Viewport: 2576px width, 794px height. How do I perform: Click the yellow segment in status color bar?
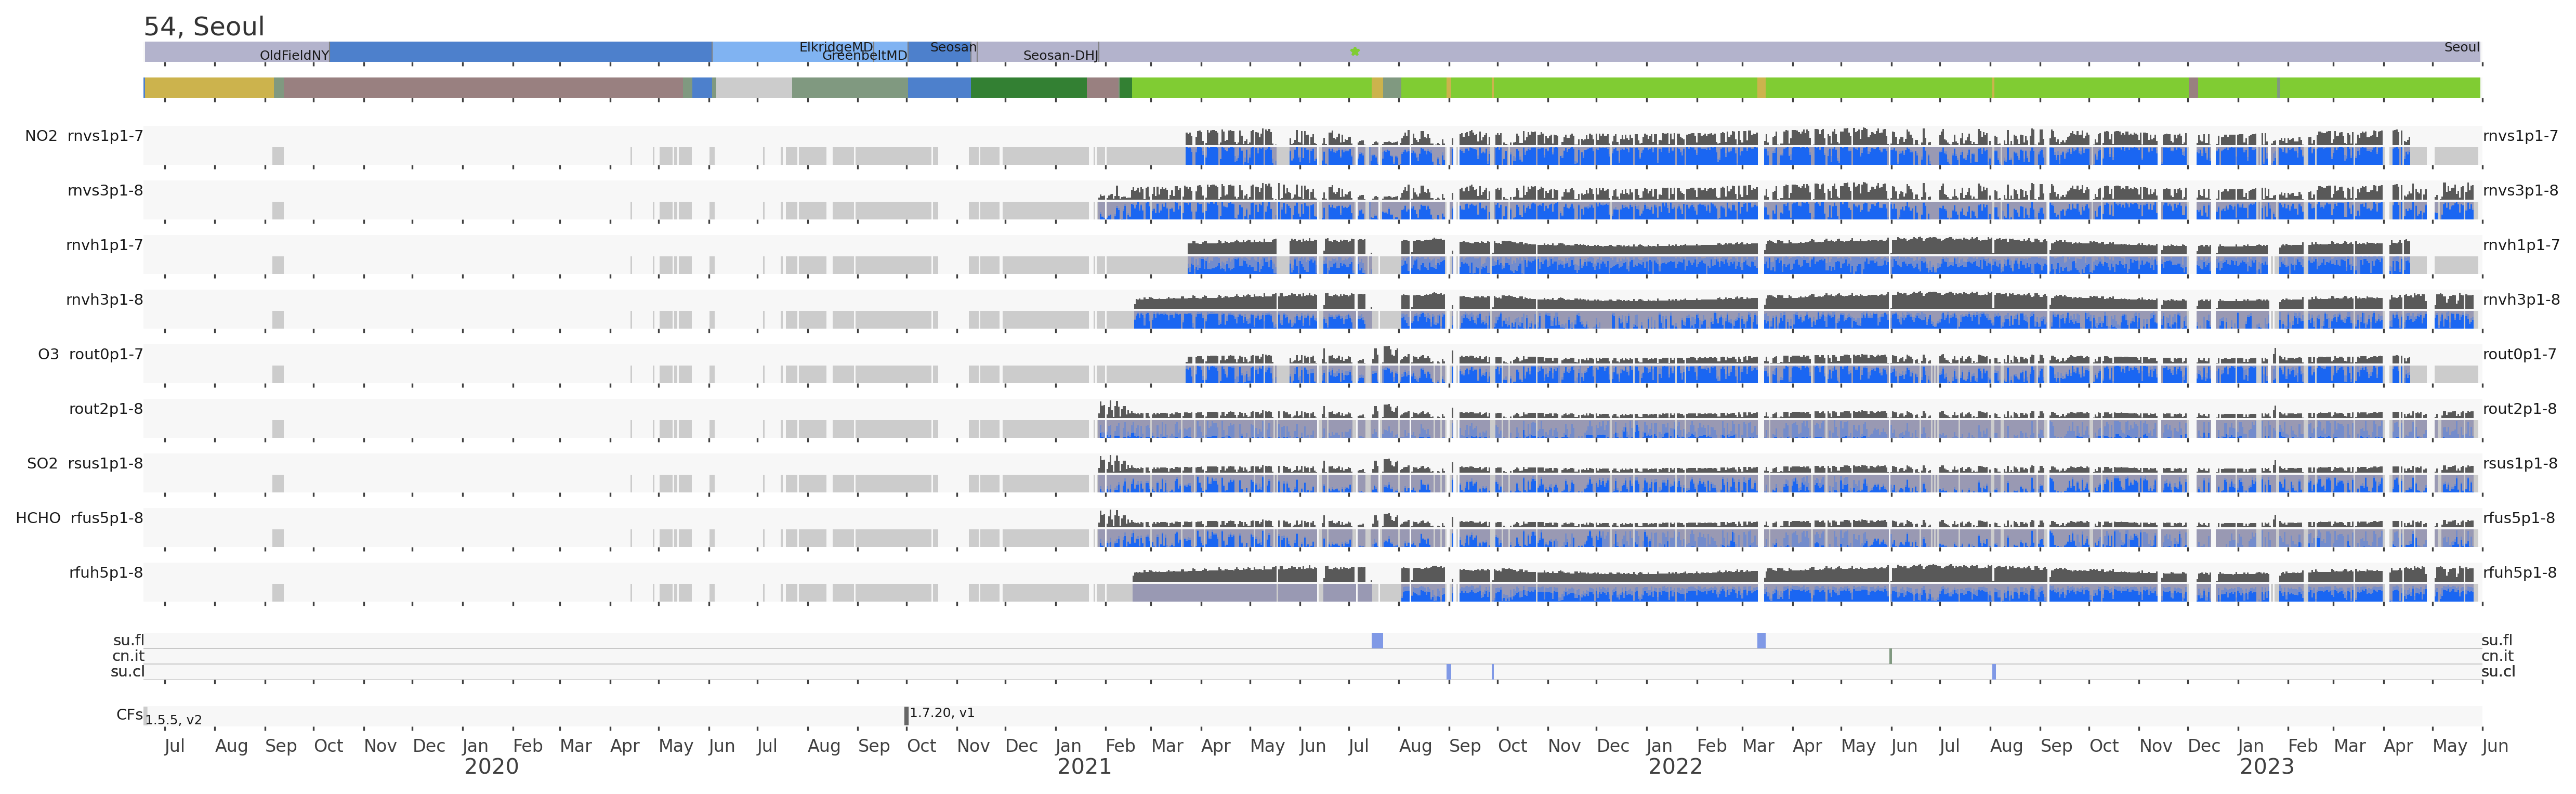point(209,88)
